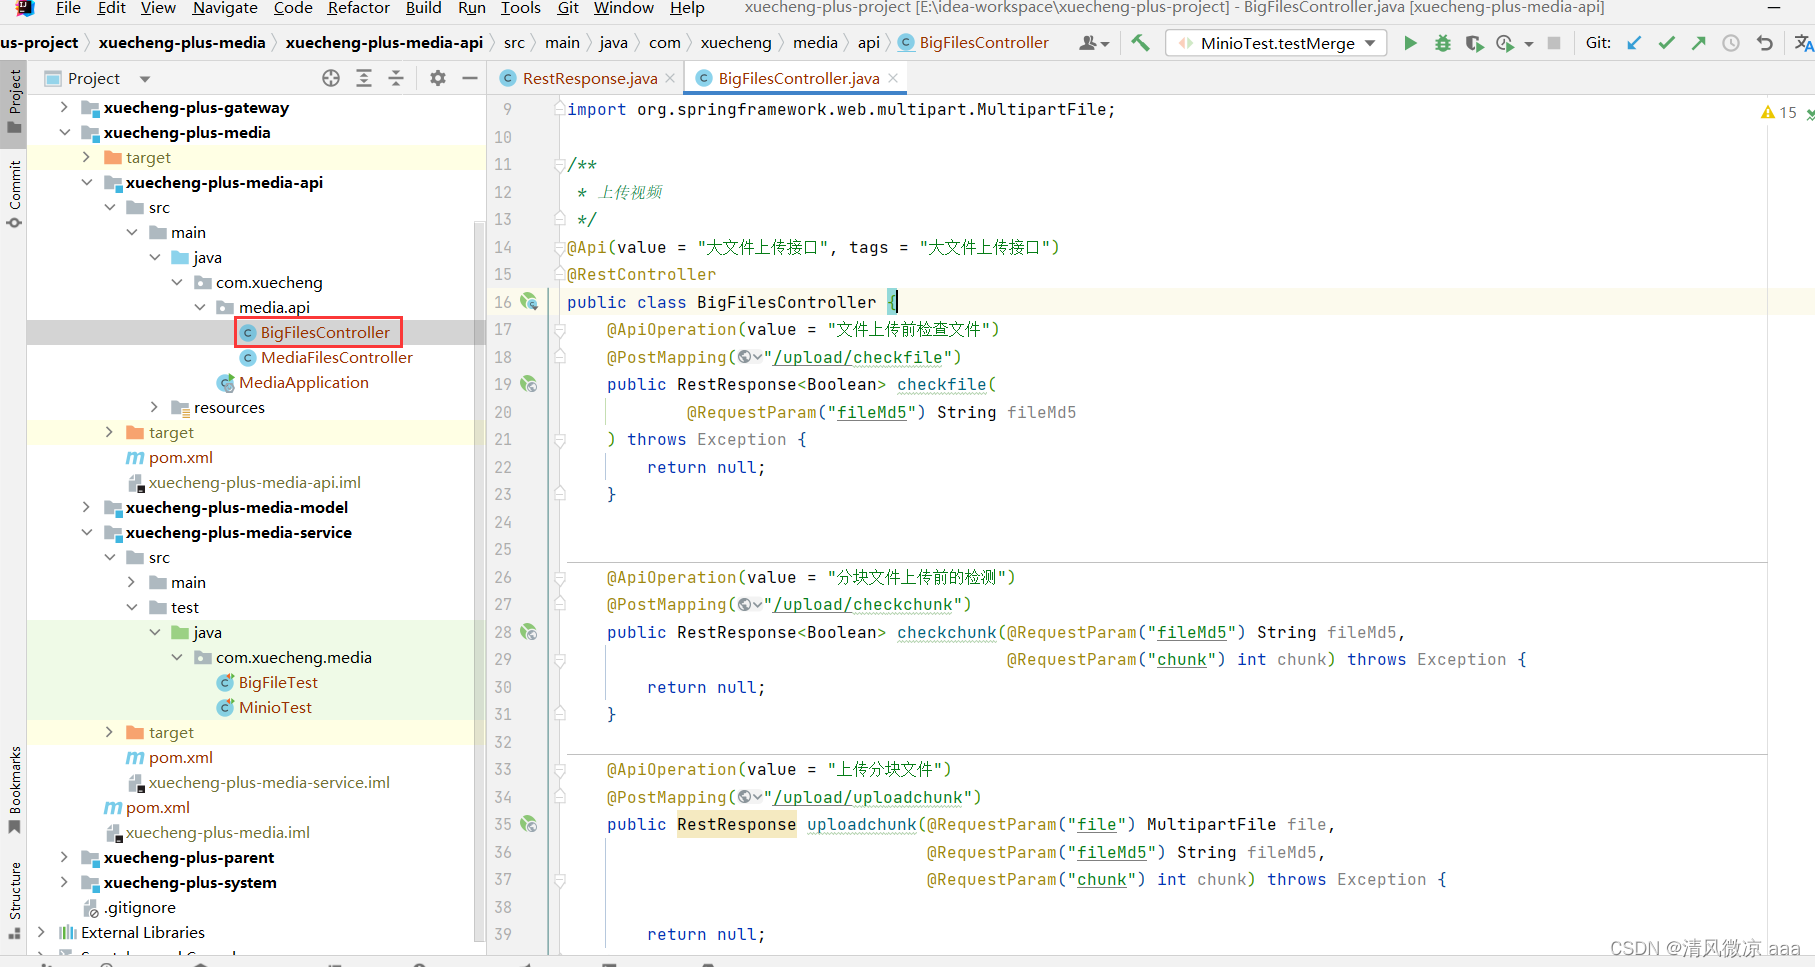Open Project panel settings gear
The width and height of the screenshot is (1815, 967).
coord(438,78)
